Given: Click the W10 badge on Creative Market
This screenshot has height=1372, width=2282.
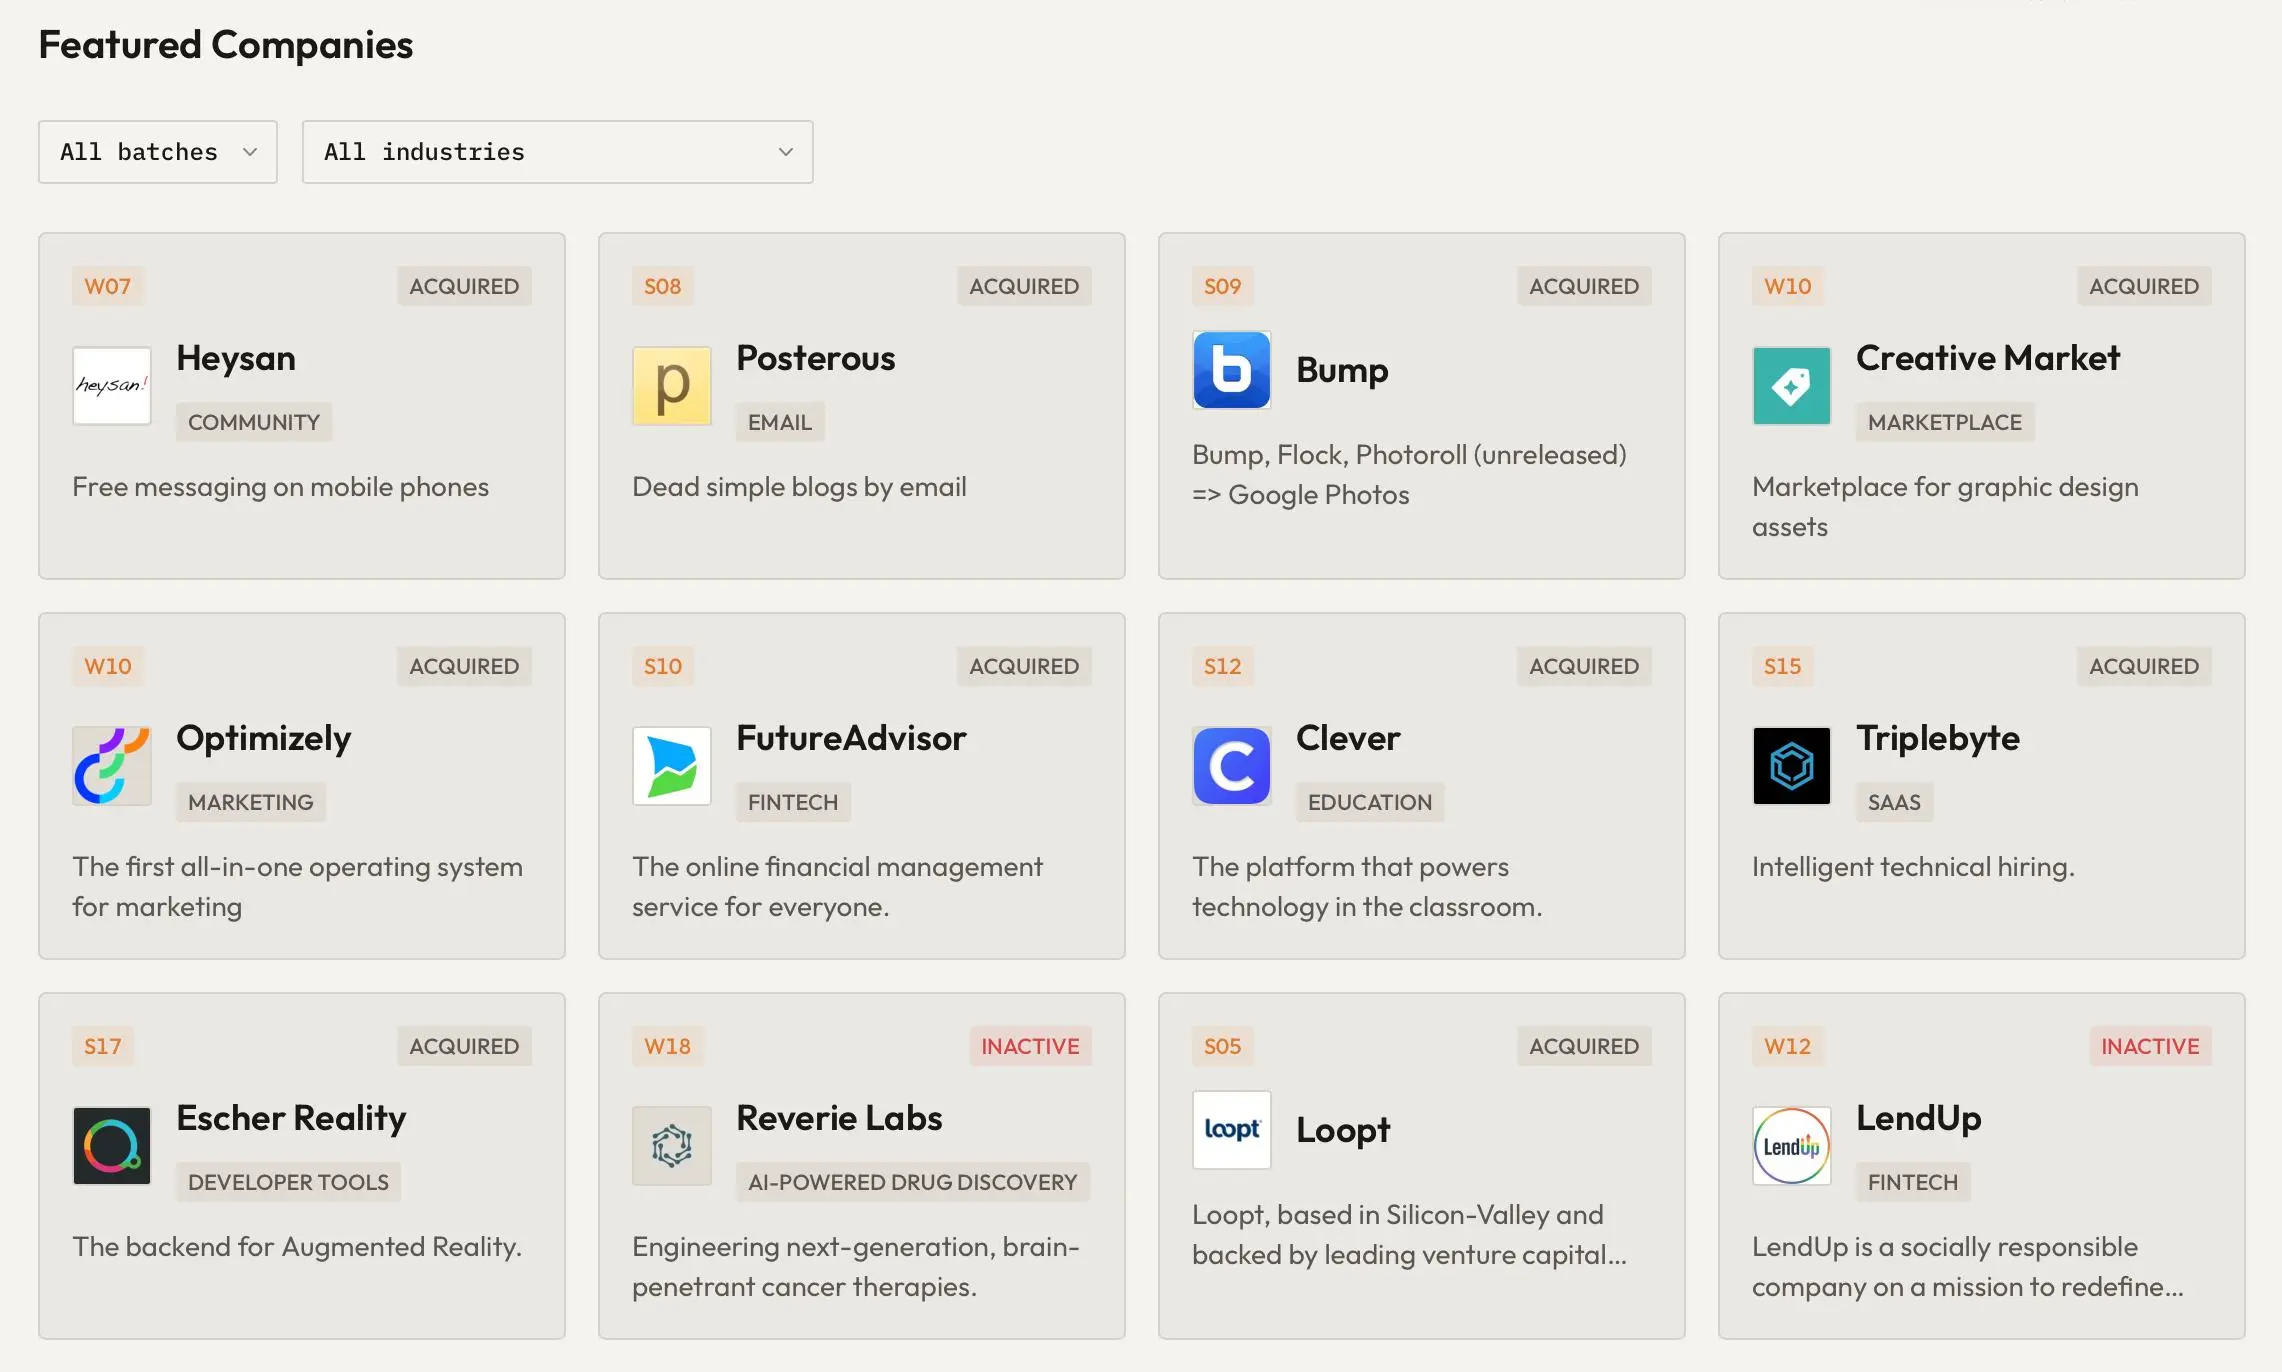Looking at the screenshot, I should [1788, 286].
